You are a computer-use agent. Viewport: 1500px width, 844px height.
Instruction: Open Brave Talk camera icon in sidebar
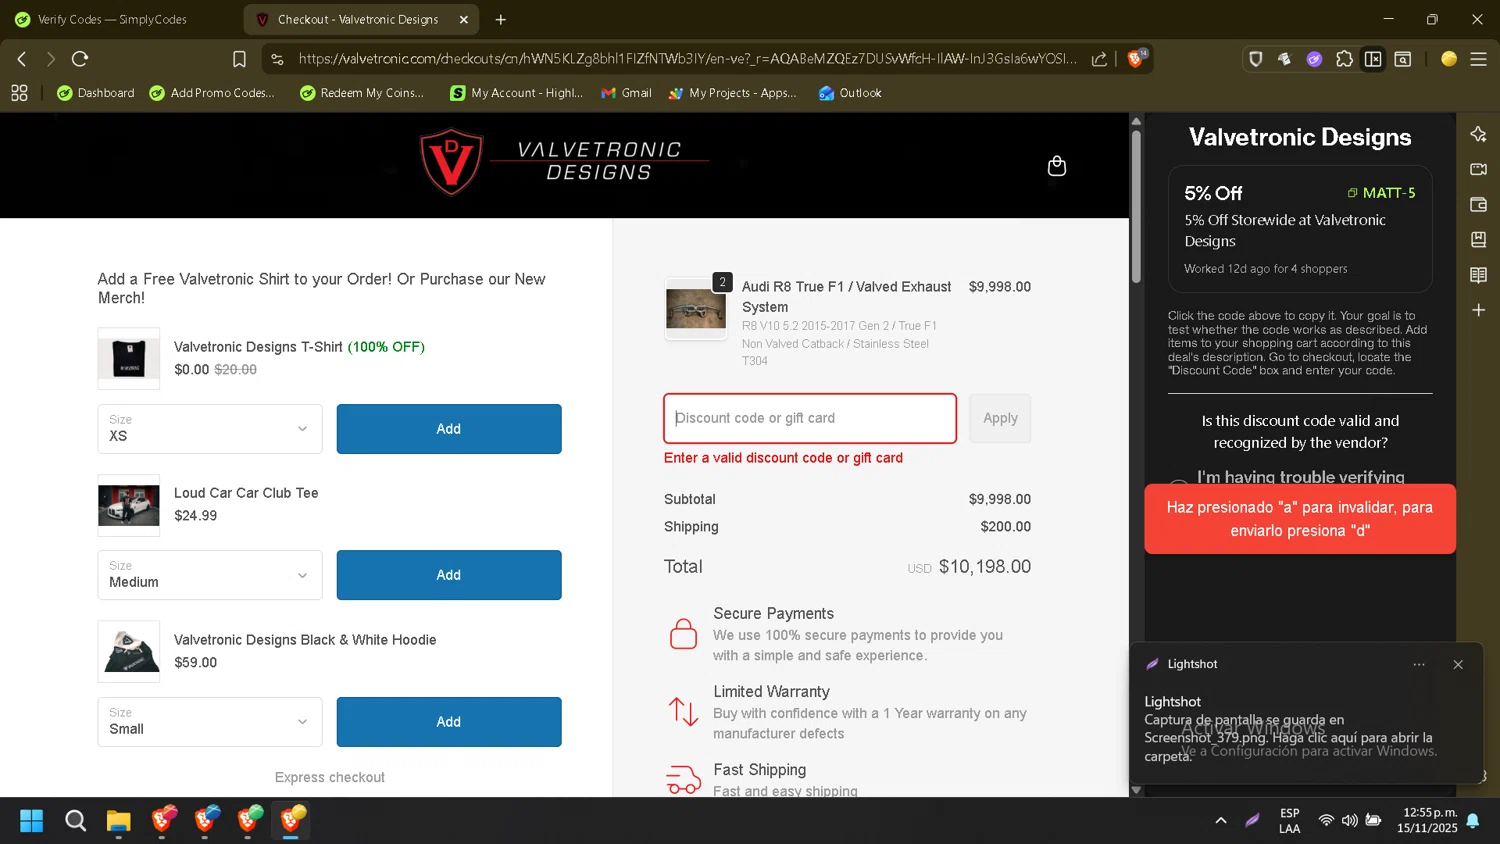(1478, 169)
